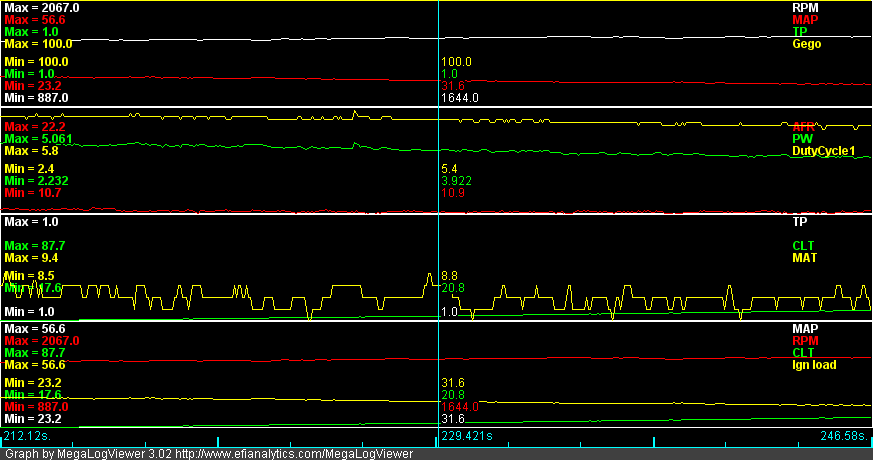Select the yellow Gego legend label

807,44
